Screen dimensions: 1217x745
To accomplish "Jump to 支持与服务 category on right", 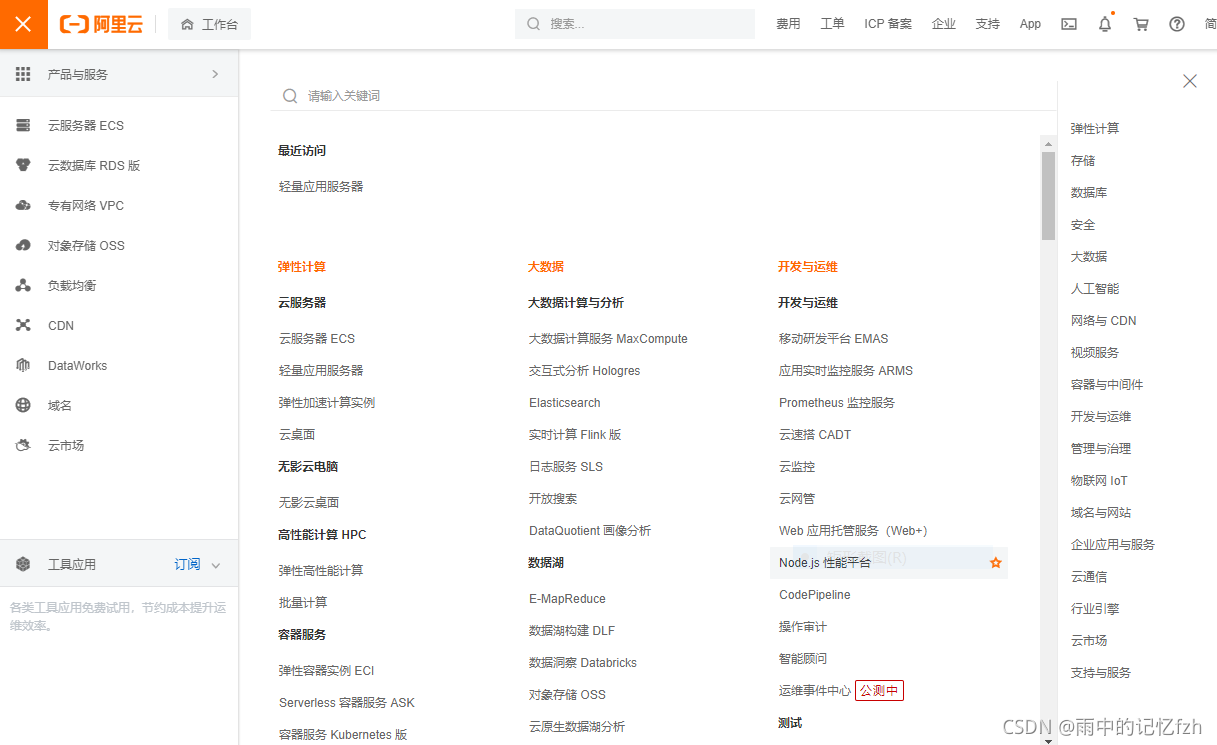I will (1101, 672).
